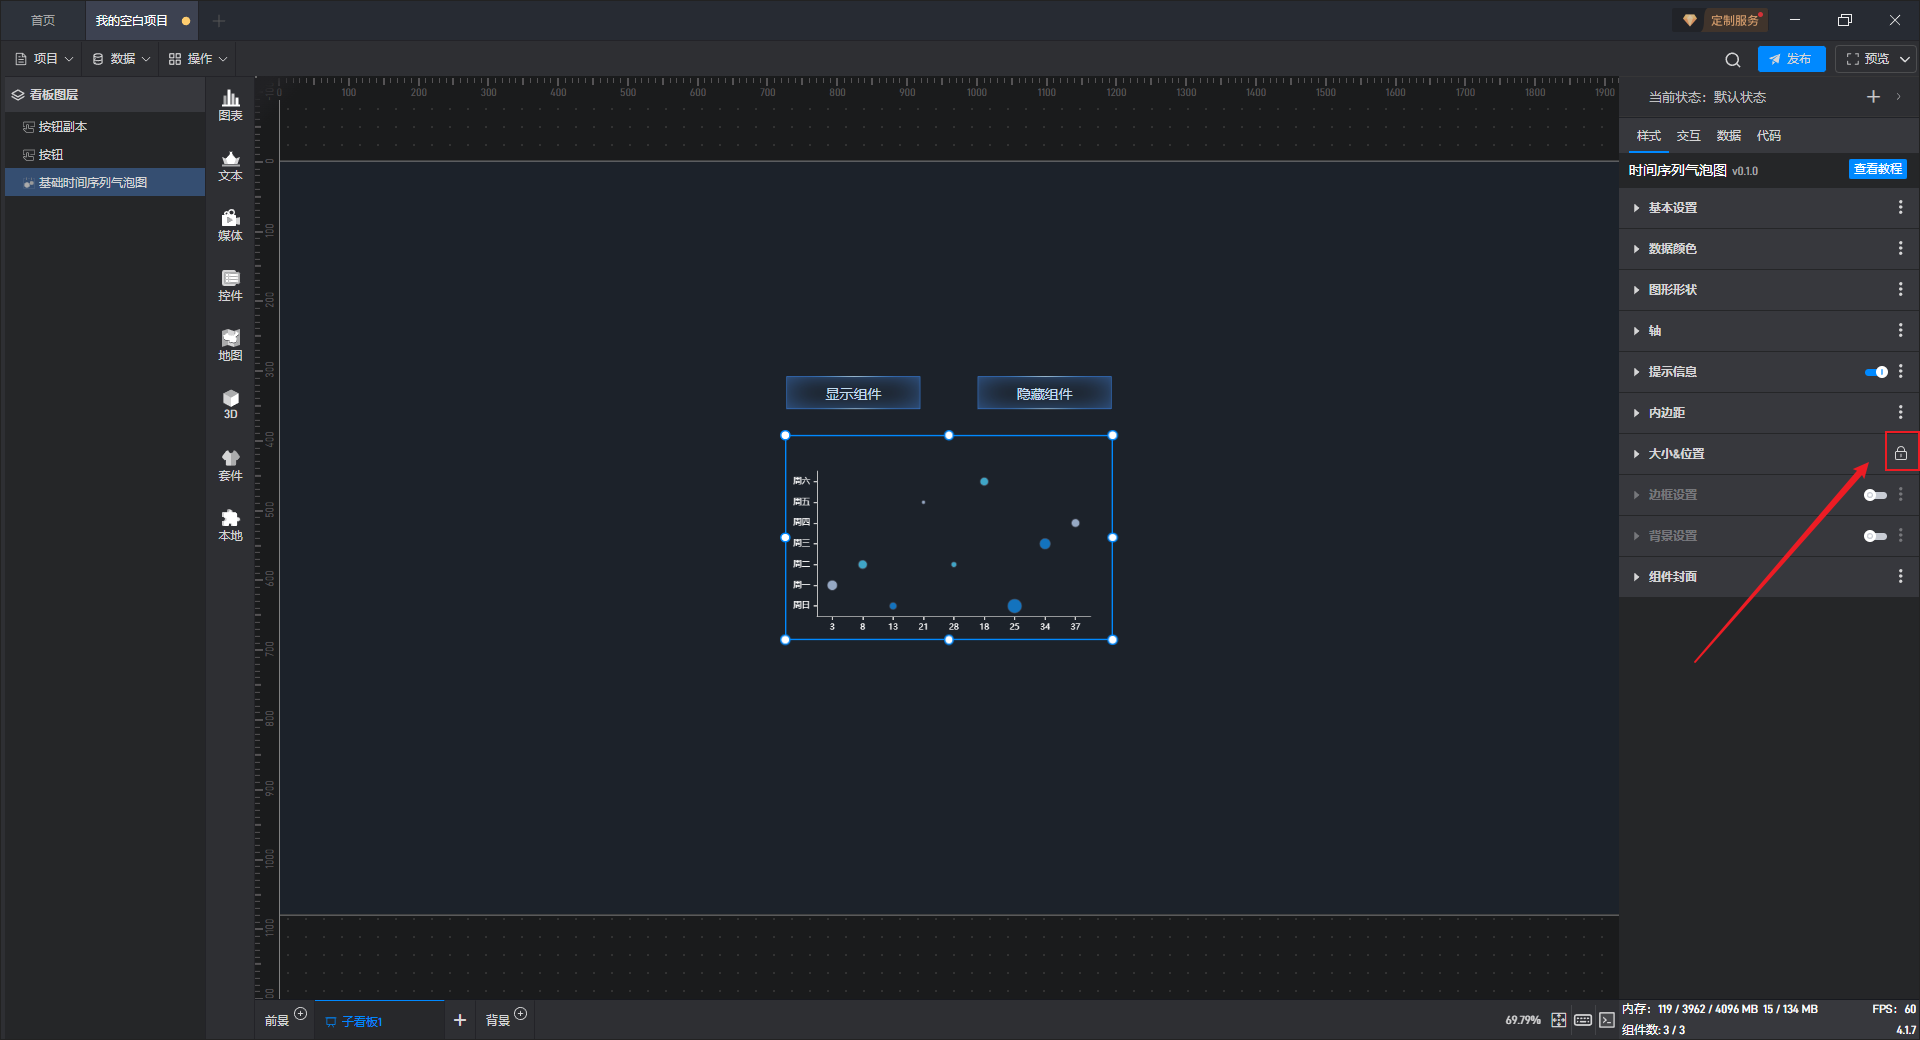The image size is (1920, 1040).
Task: Add a new project tab
Action: (219, 20)
